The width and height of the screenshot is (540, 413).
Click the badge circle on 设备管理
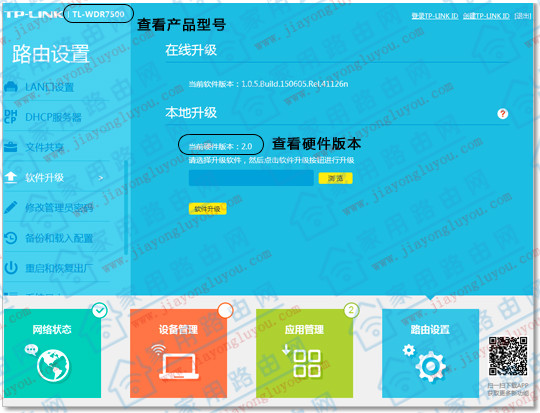point(226,310)
